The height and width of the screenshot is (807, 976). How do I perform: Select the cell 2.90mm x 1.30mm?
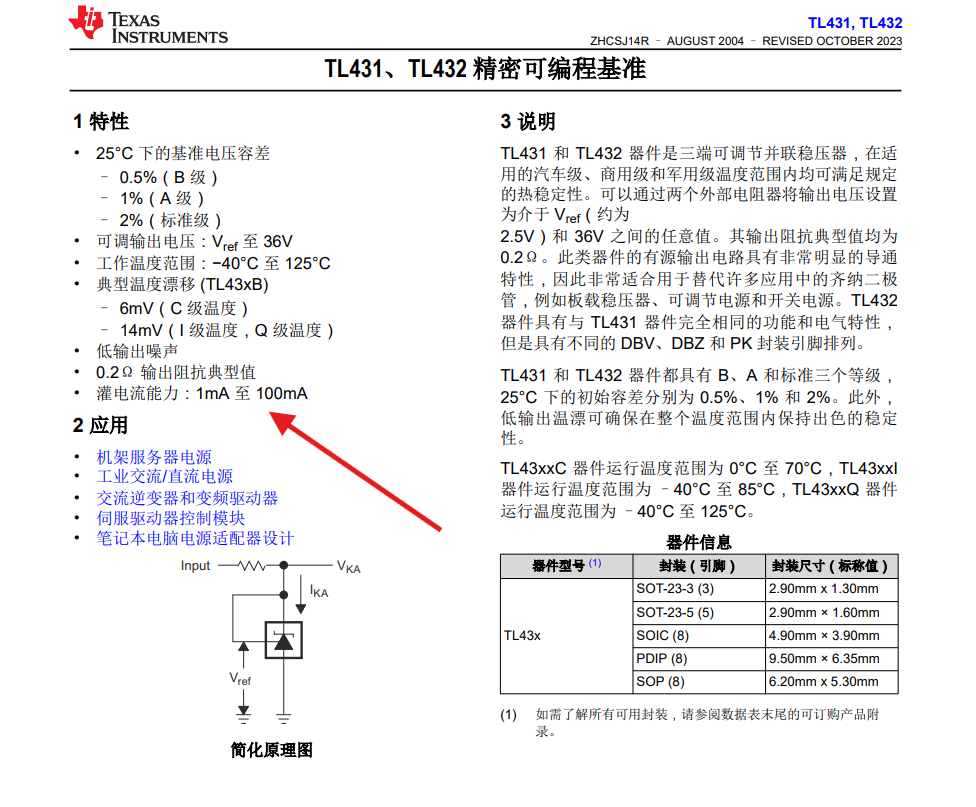[x=832, y=589]
